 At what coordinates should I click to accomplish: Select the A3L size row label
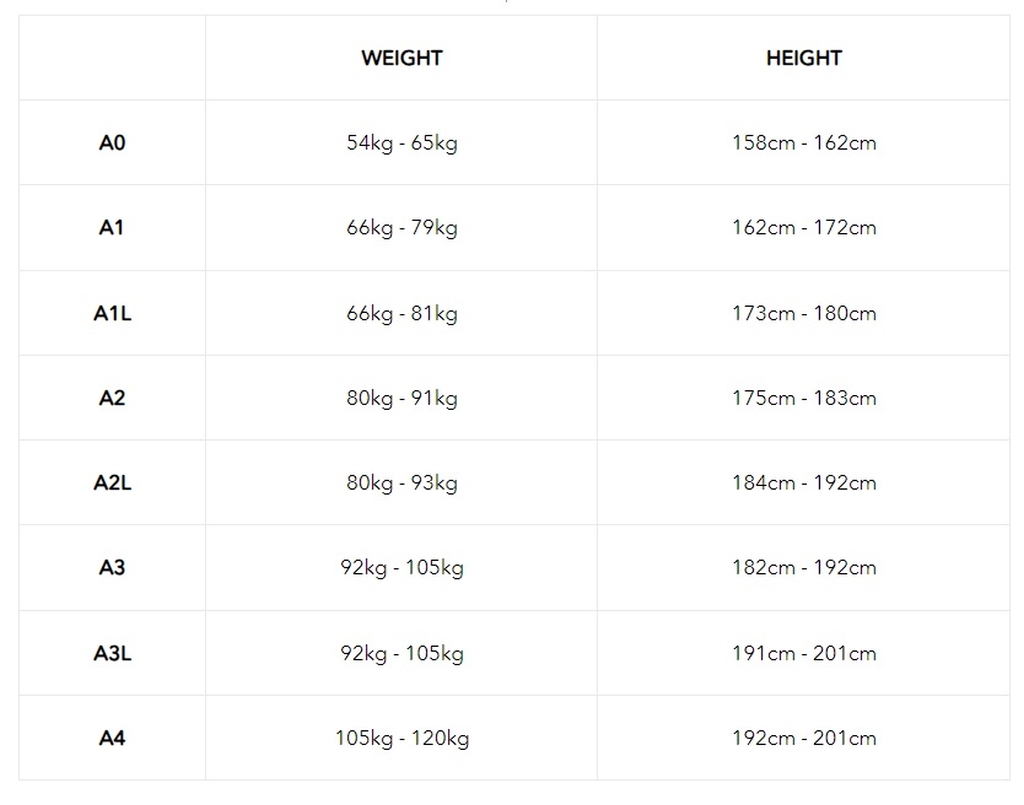coord(112,653)
